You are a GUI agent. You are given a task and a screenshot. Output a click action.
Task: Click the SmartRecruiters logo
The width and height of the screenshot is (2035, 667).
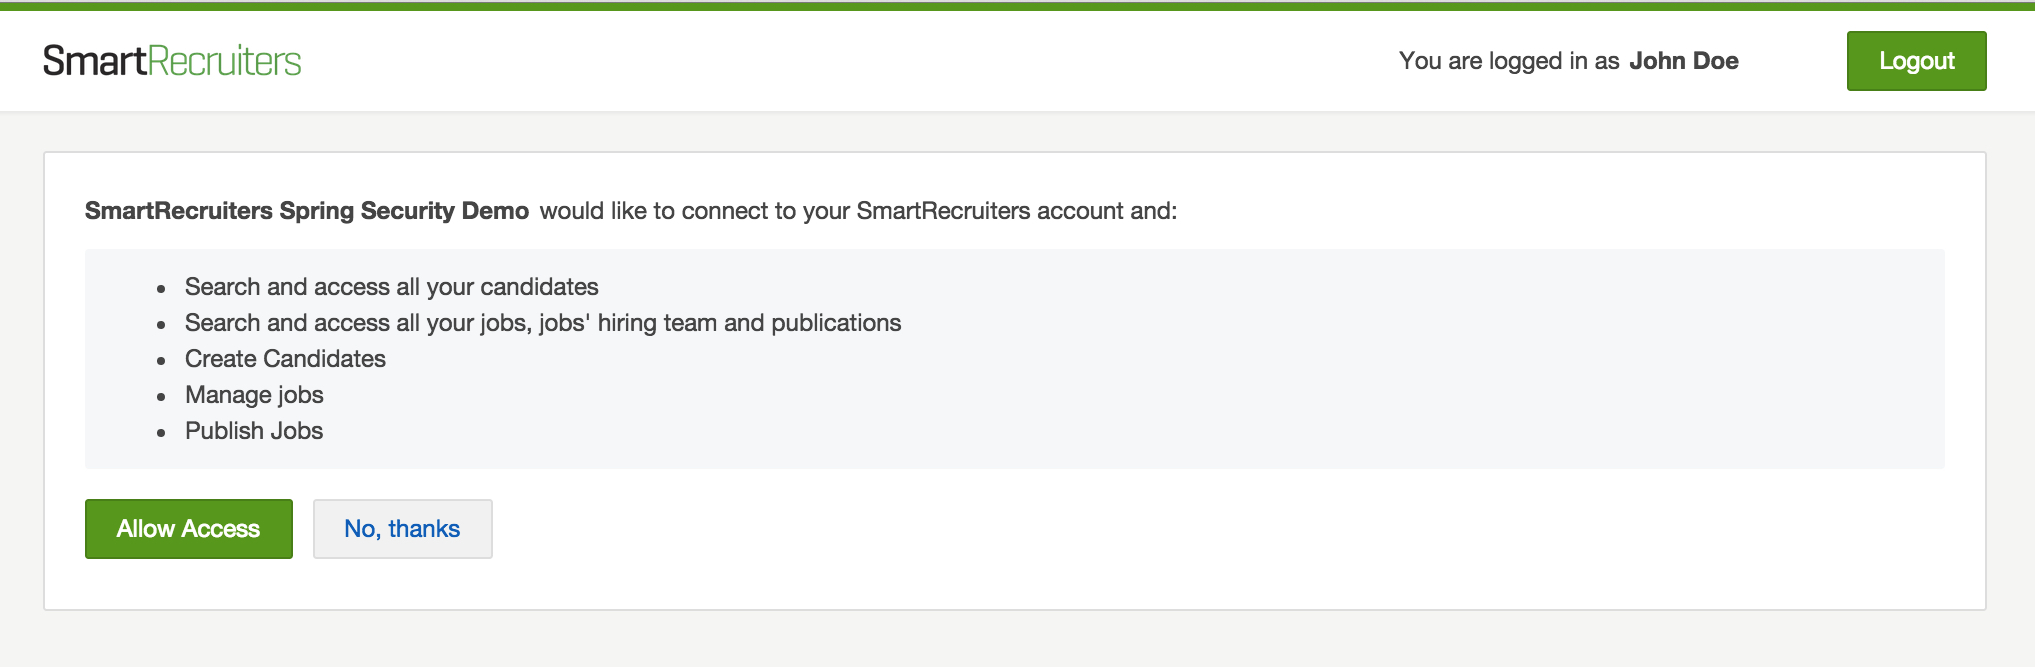click(172, 61)
